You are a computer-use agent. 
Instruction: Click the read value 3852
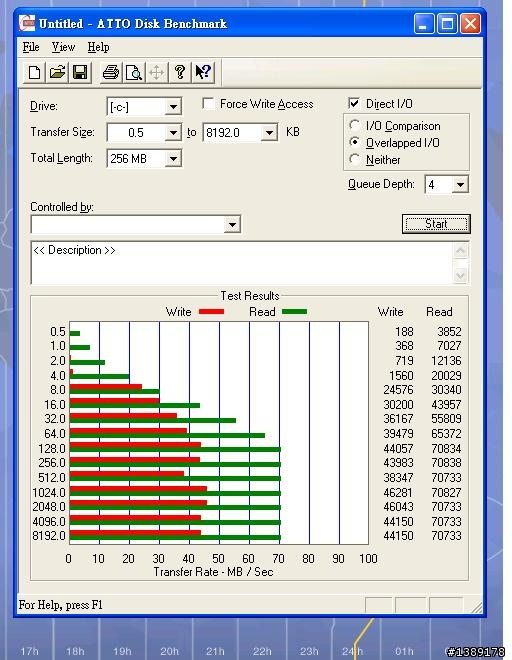click(449, 332)
